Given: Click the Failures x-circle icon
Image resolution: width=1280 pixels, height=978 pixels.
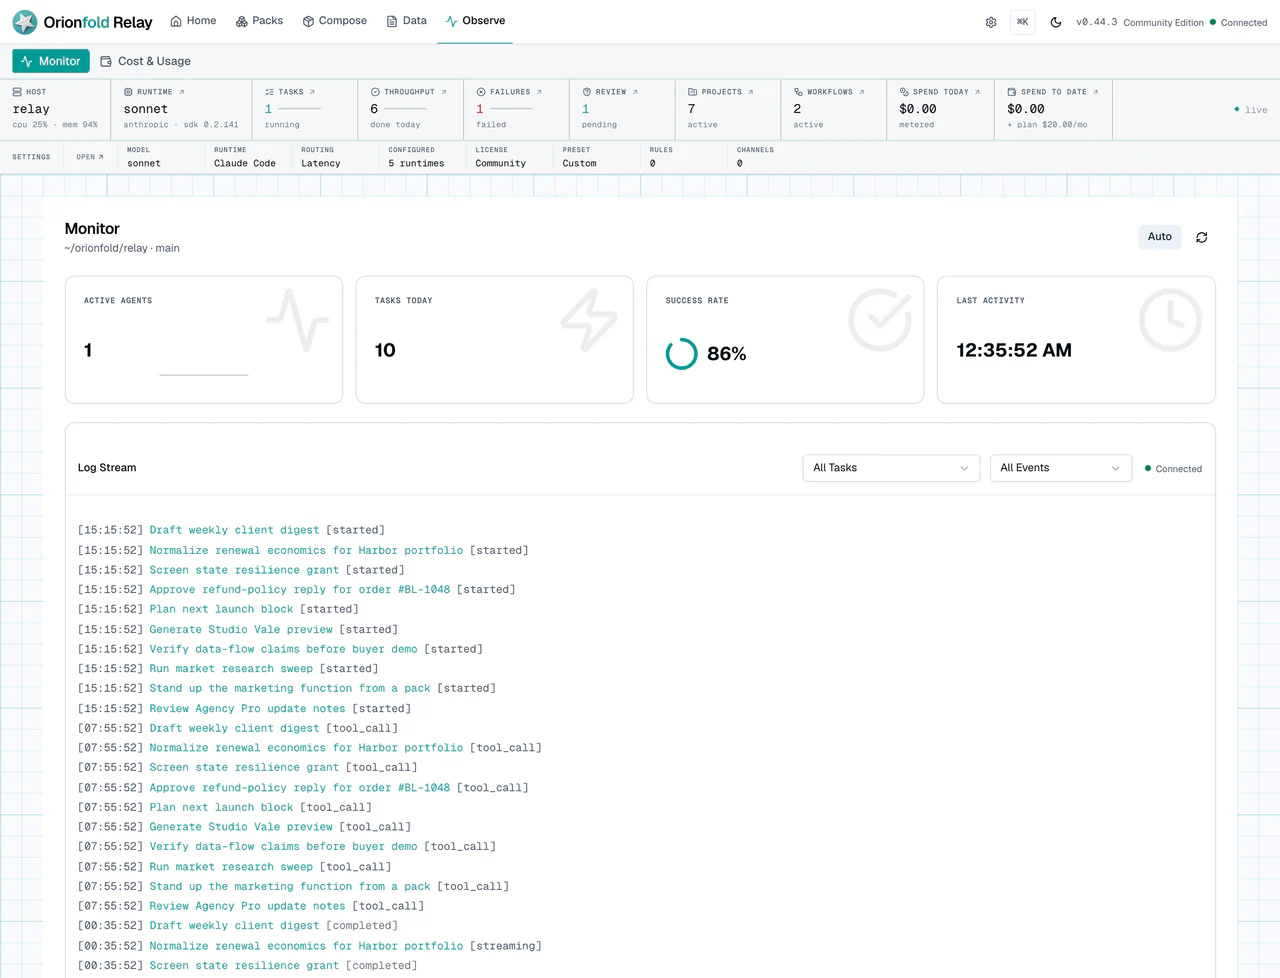Looking at the screenshot, I should pyautogui.click(x=481, y=92).
